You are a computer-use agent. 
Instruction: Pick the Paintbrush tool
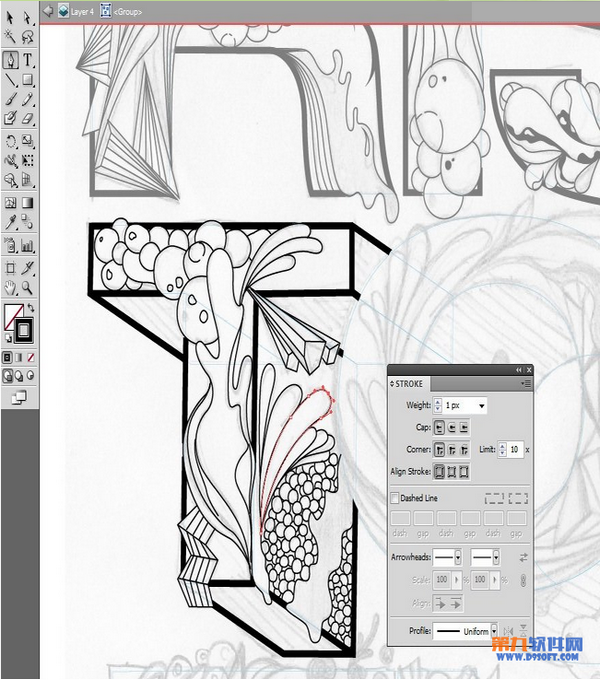pyautogui.click(x=10, y=99)
